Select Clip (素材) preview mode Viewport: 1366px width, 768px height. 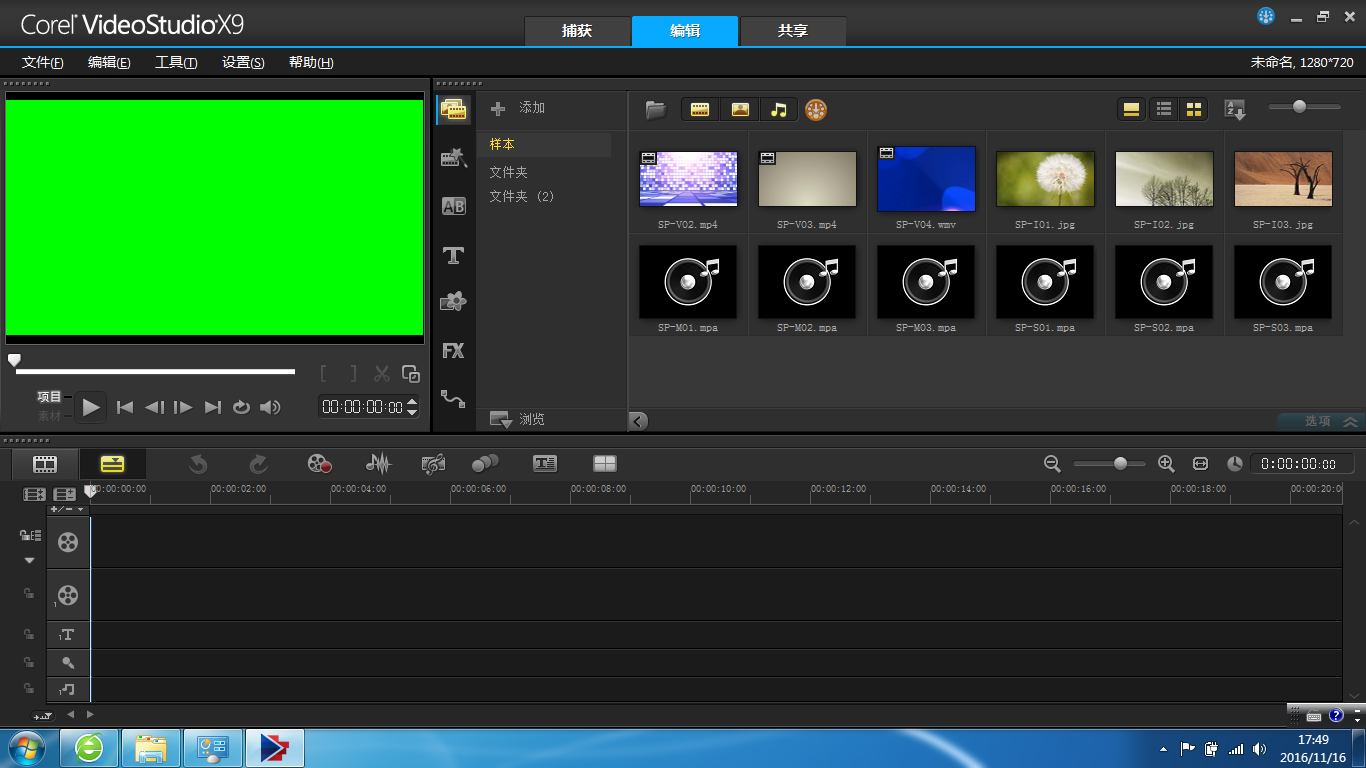(x=49, y=416)
